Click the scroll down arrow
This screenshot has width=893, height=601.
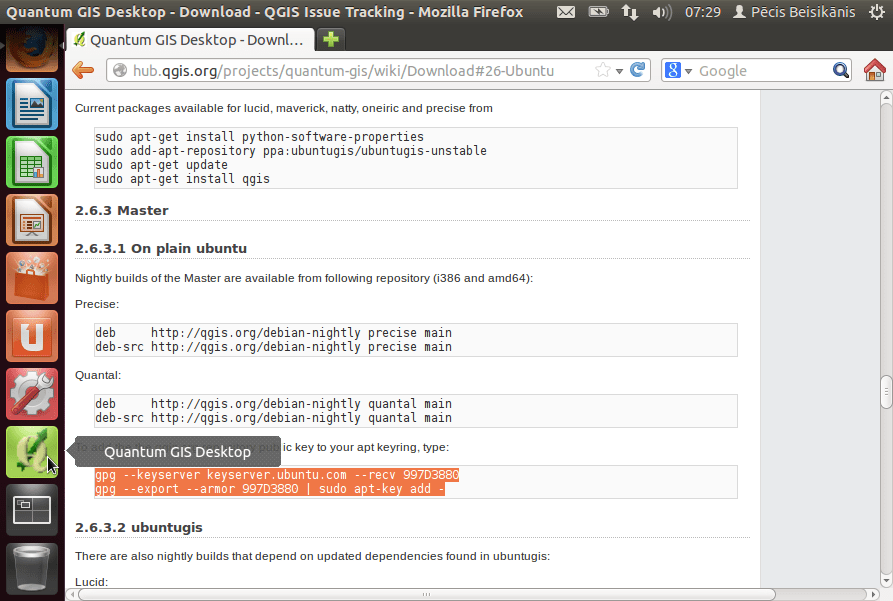coord(886,581)
